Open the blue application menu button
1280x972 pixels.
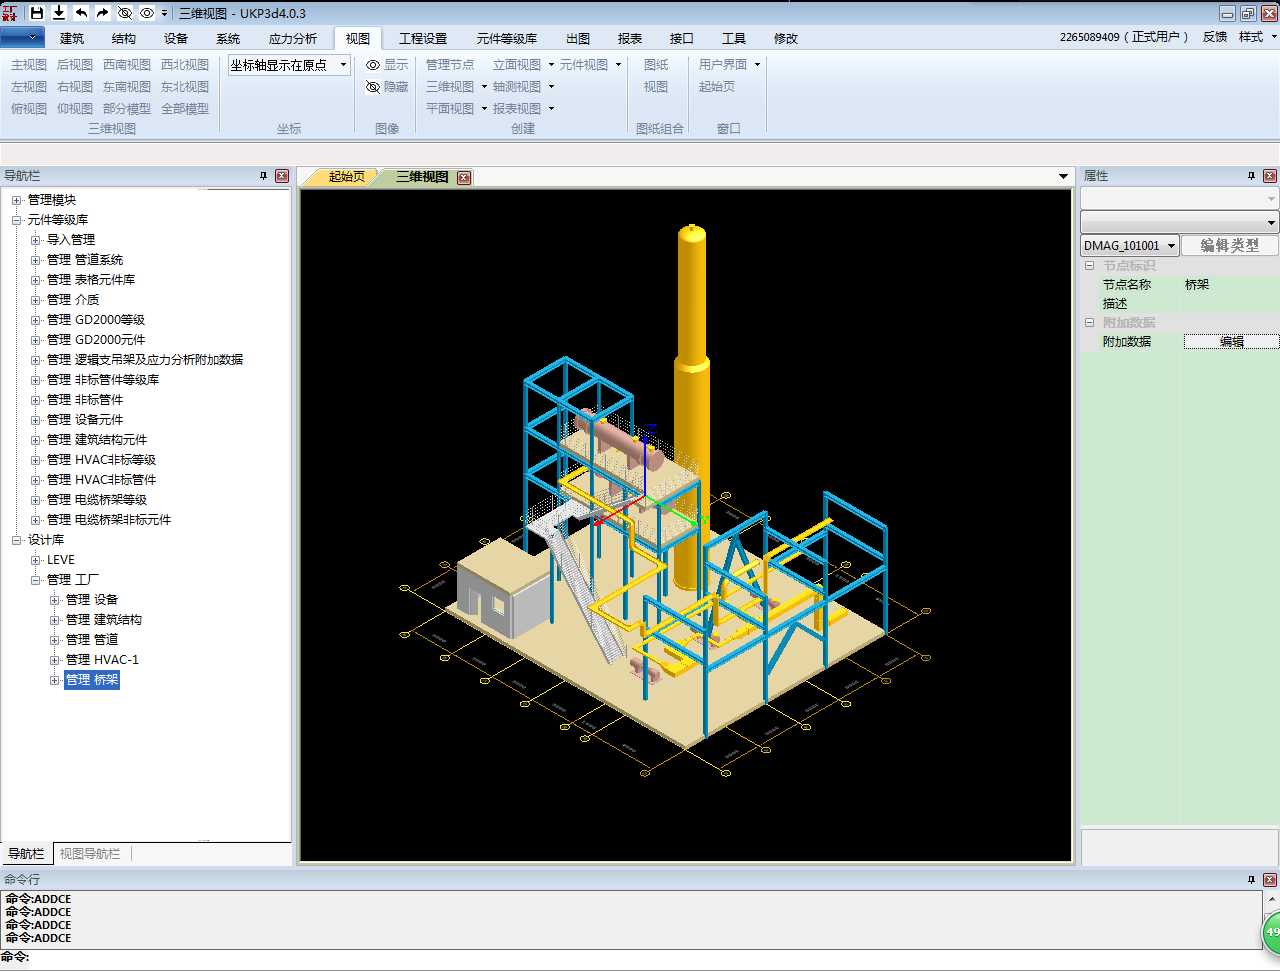(22, 38)
